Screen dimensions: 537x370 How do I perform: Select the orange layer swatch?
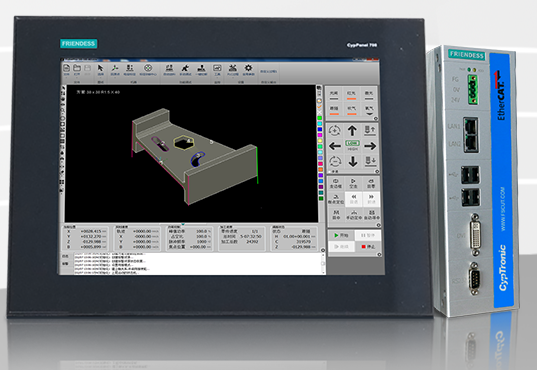(321, 170)
